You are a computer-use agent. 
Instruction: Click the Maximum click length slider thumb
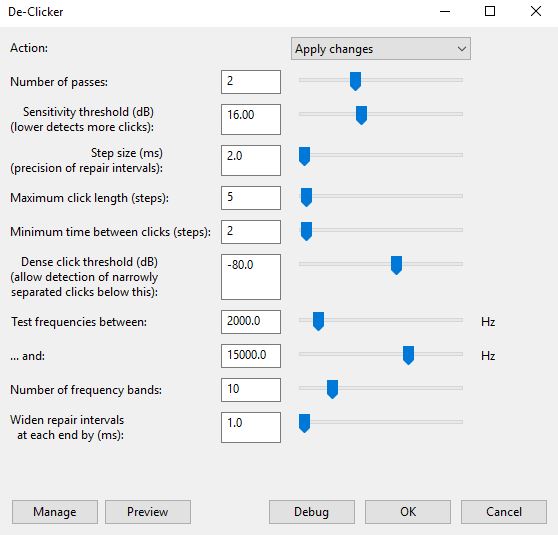(306, 197)
